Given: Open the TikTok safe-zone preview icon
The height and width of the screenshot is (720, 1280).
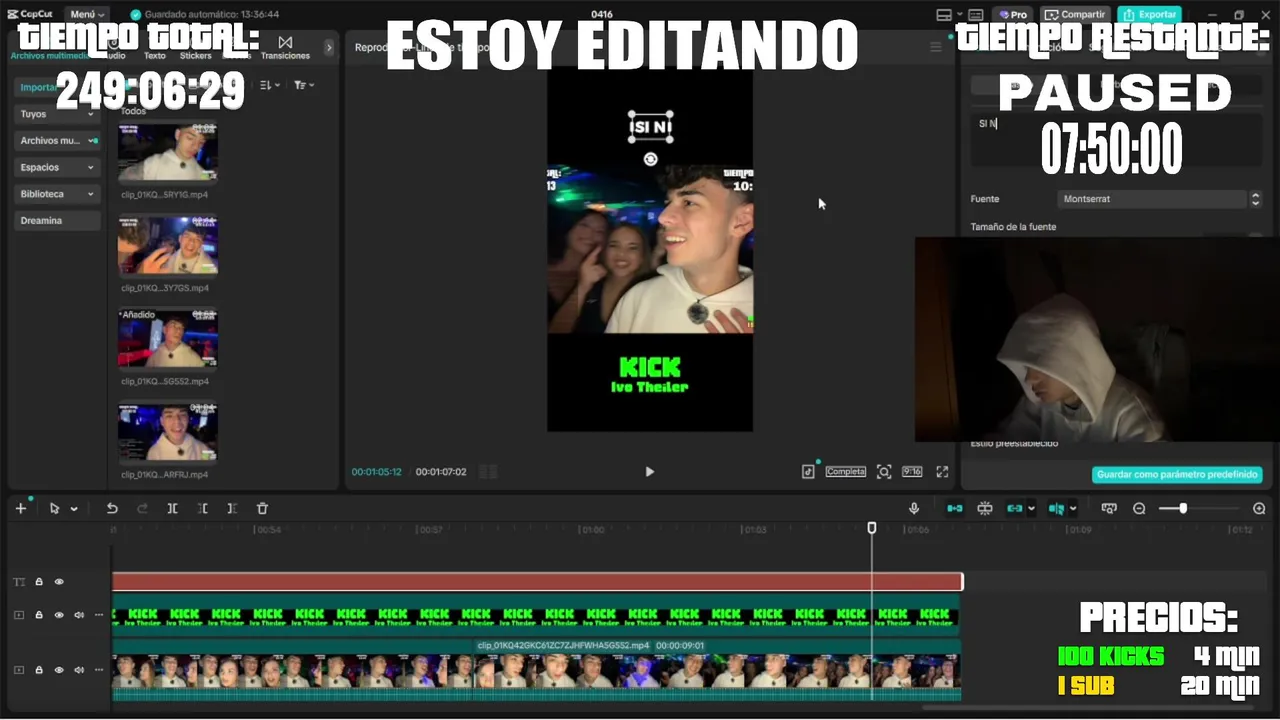Looking at the screenshot, I should [808, 471].
